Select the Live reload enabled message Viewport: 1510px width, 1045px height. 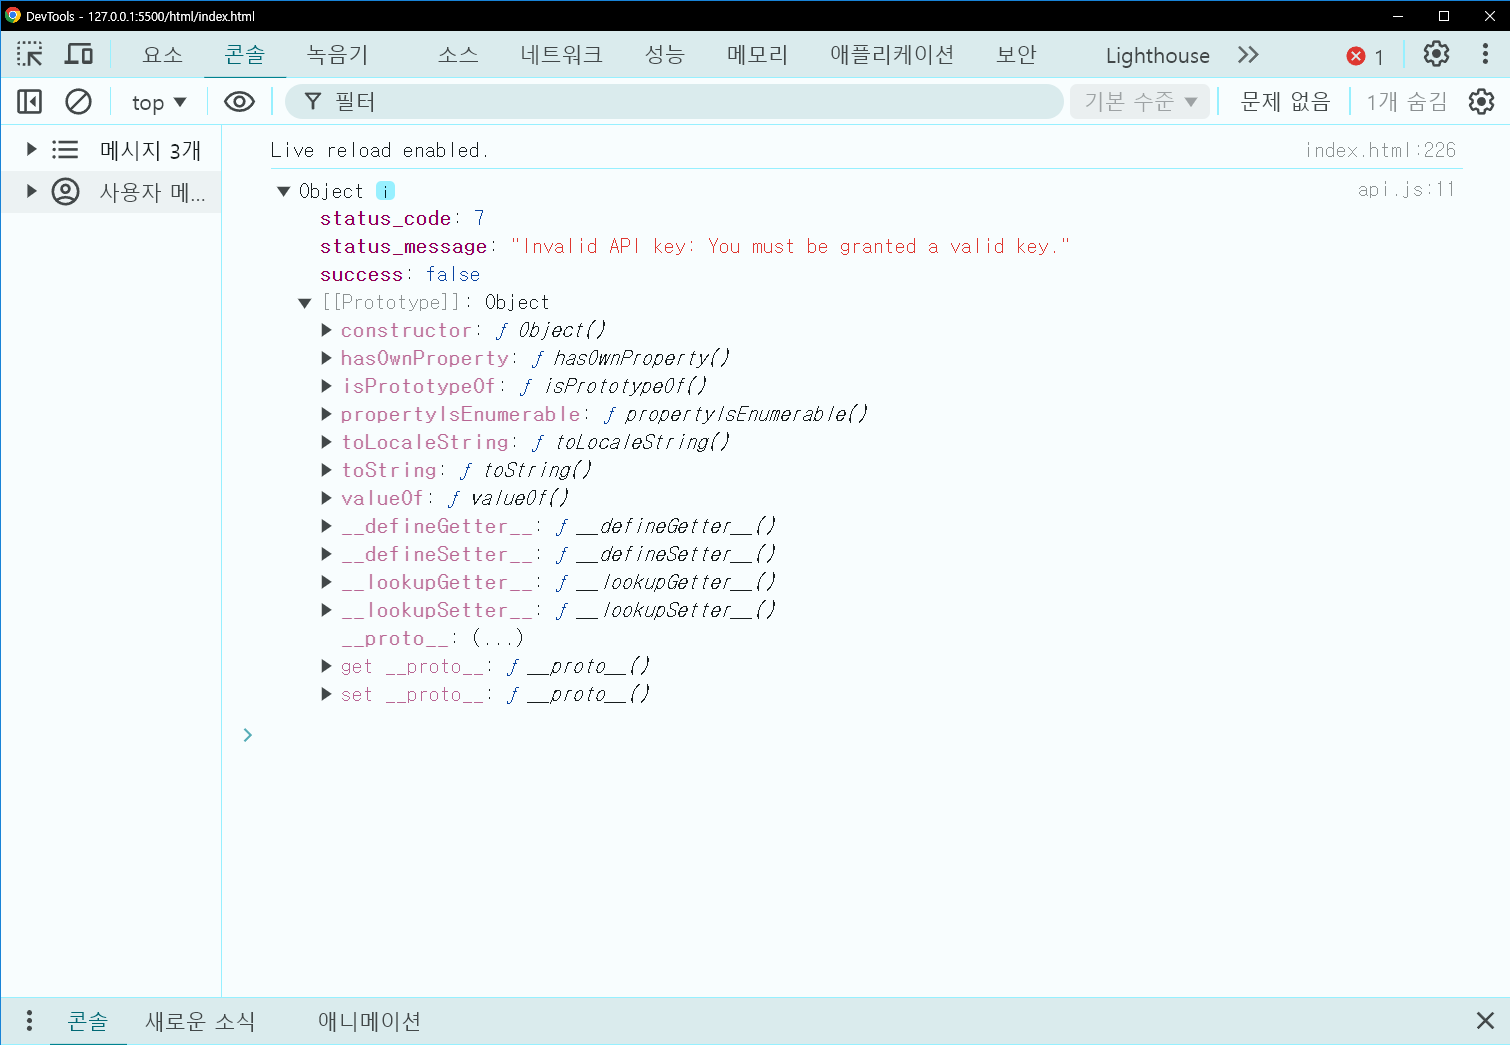pos(380,150)
